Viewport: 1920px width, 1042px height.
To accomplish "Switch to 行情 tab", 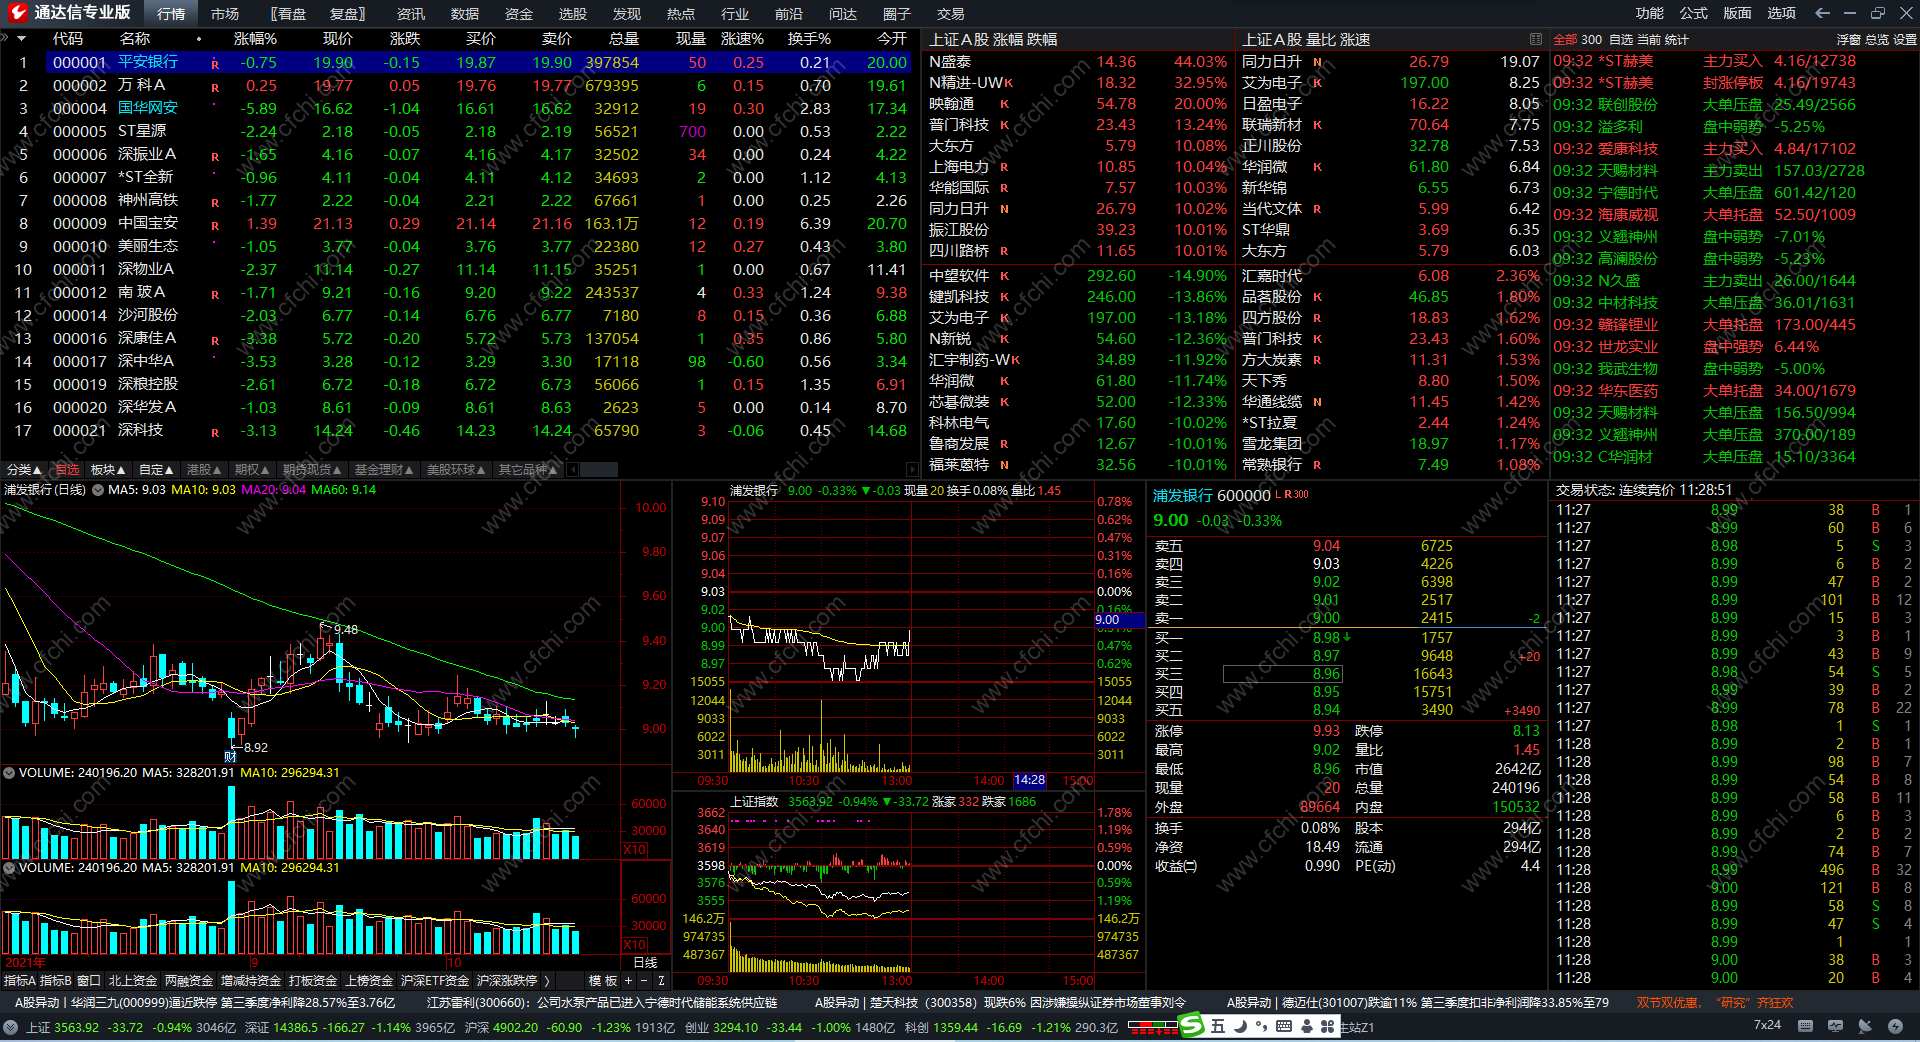I will click(x=171, y=14).
